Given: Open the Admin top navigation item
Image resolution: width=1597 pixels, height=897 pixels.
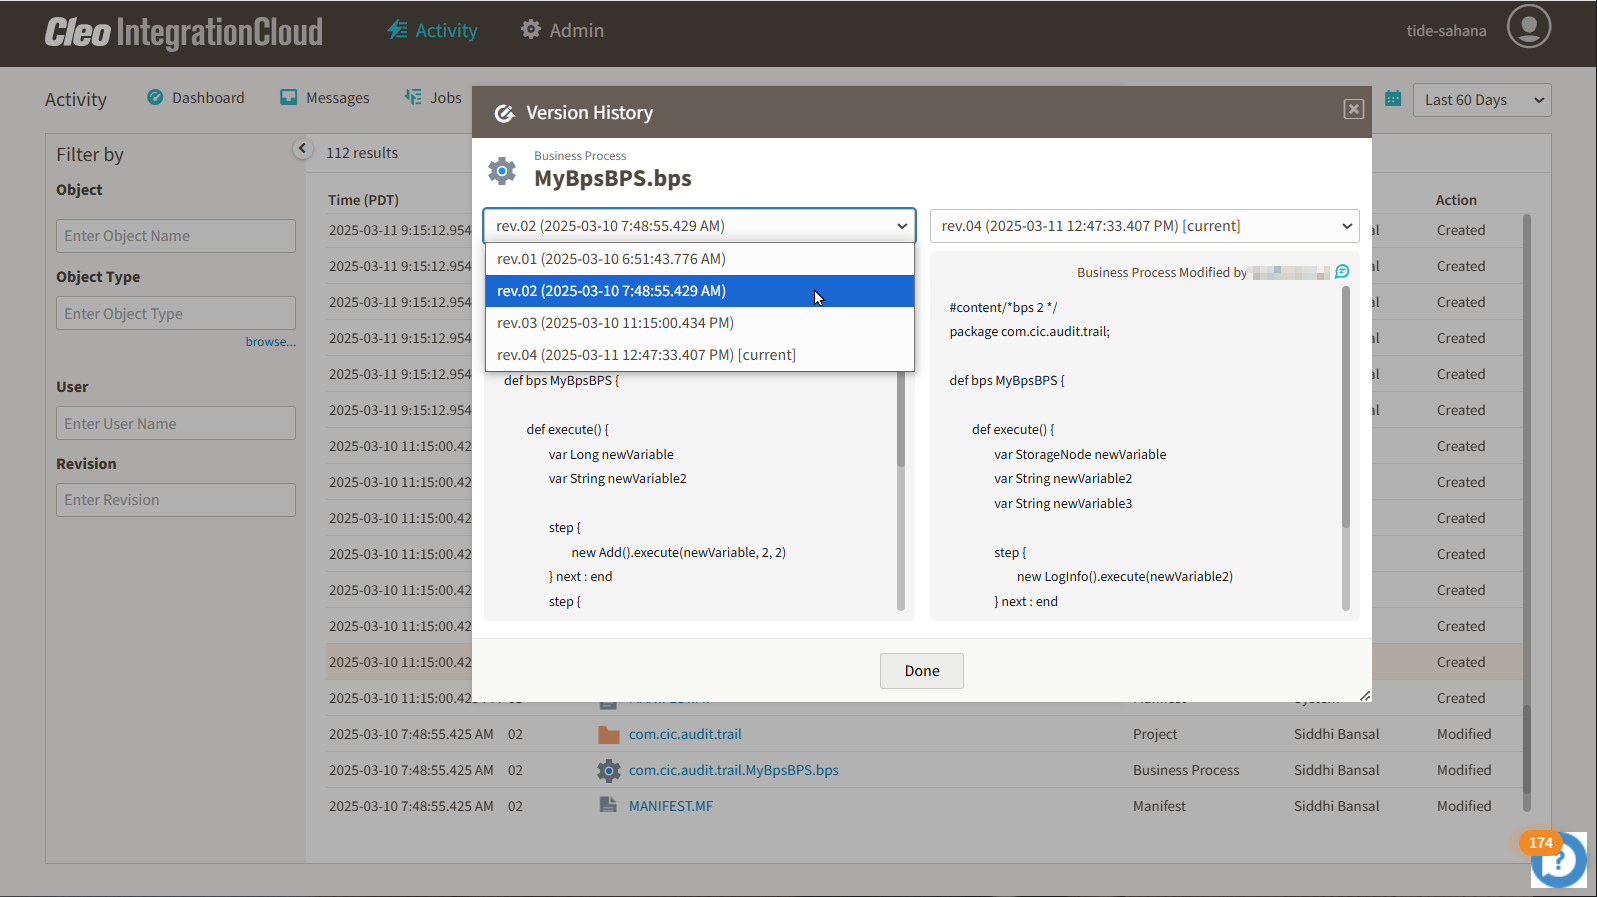Looking at the screenshot, I should (562, 30).
